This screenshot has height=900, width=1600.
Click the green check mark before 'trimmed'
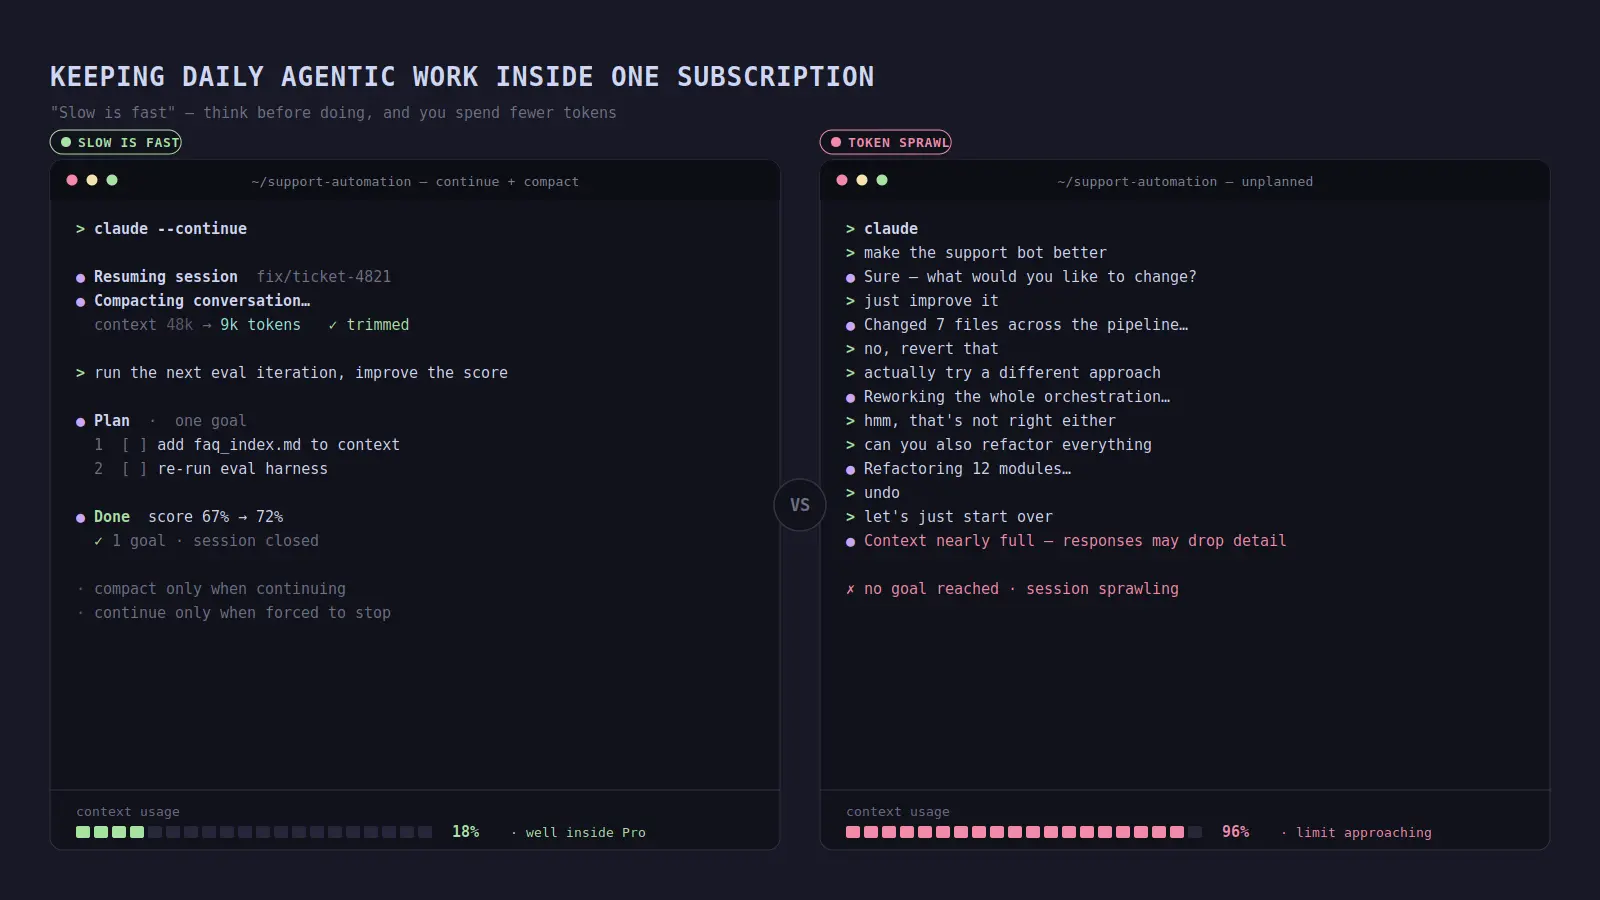(x=333, y=325)
